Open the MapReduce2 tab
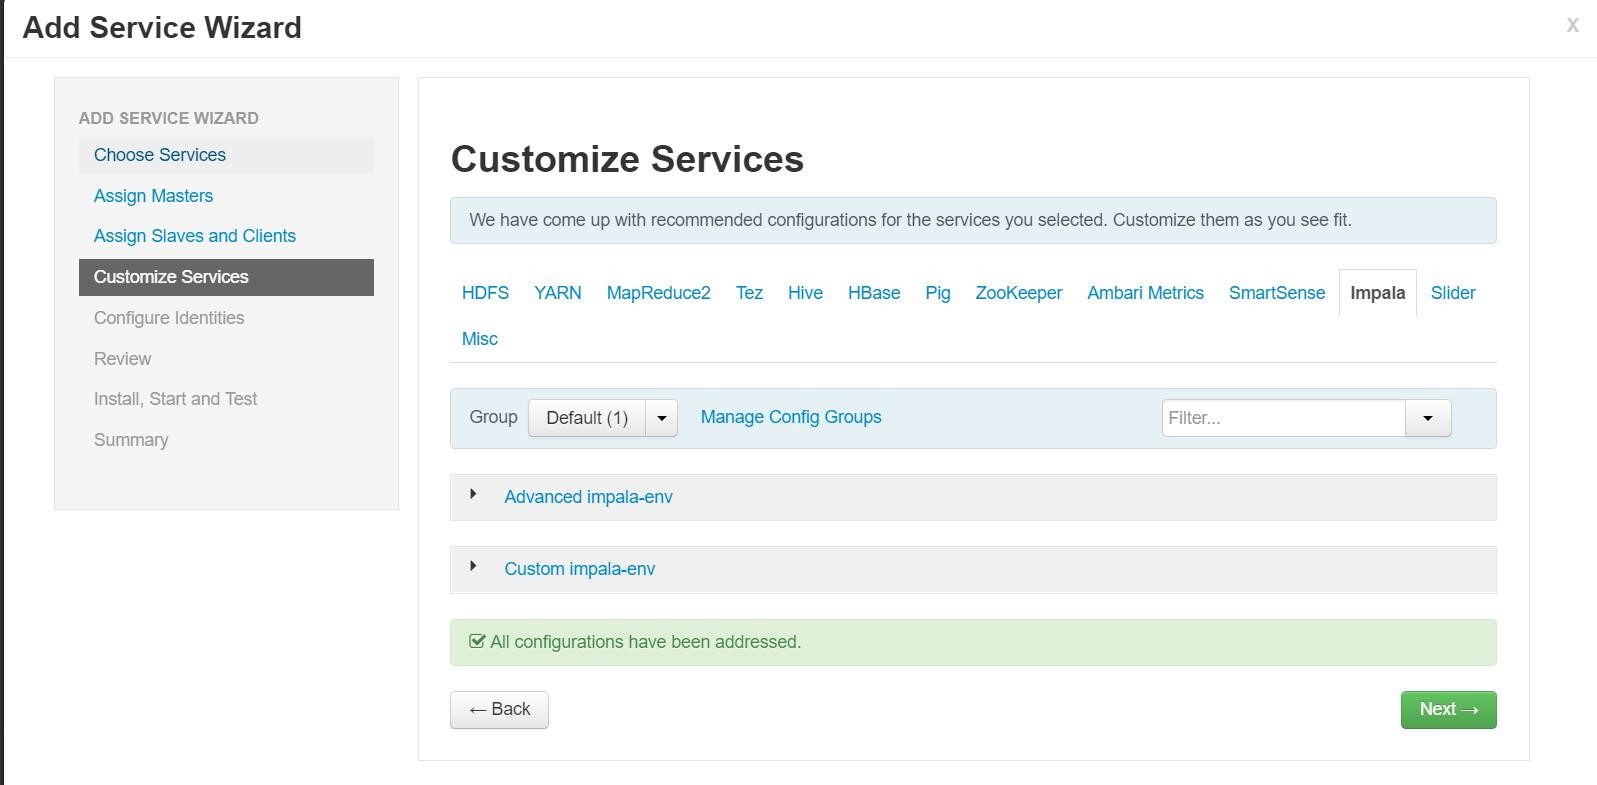 (x=658, y=293)
